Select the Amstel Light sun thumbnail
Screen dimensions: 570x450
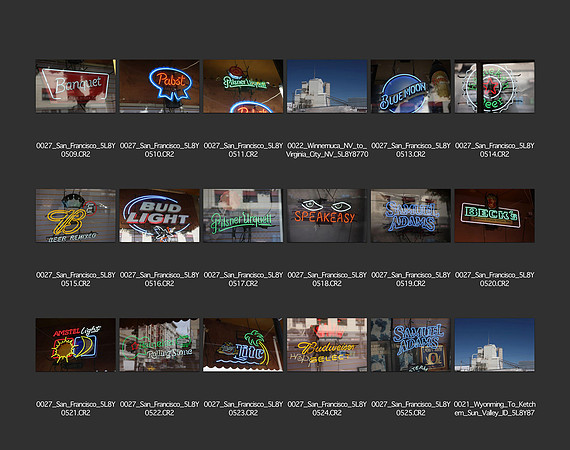pyautogui.click(x=76, y=345)
